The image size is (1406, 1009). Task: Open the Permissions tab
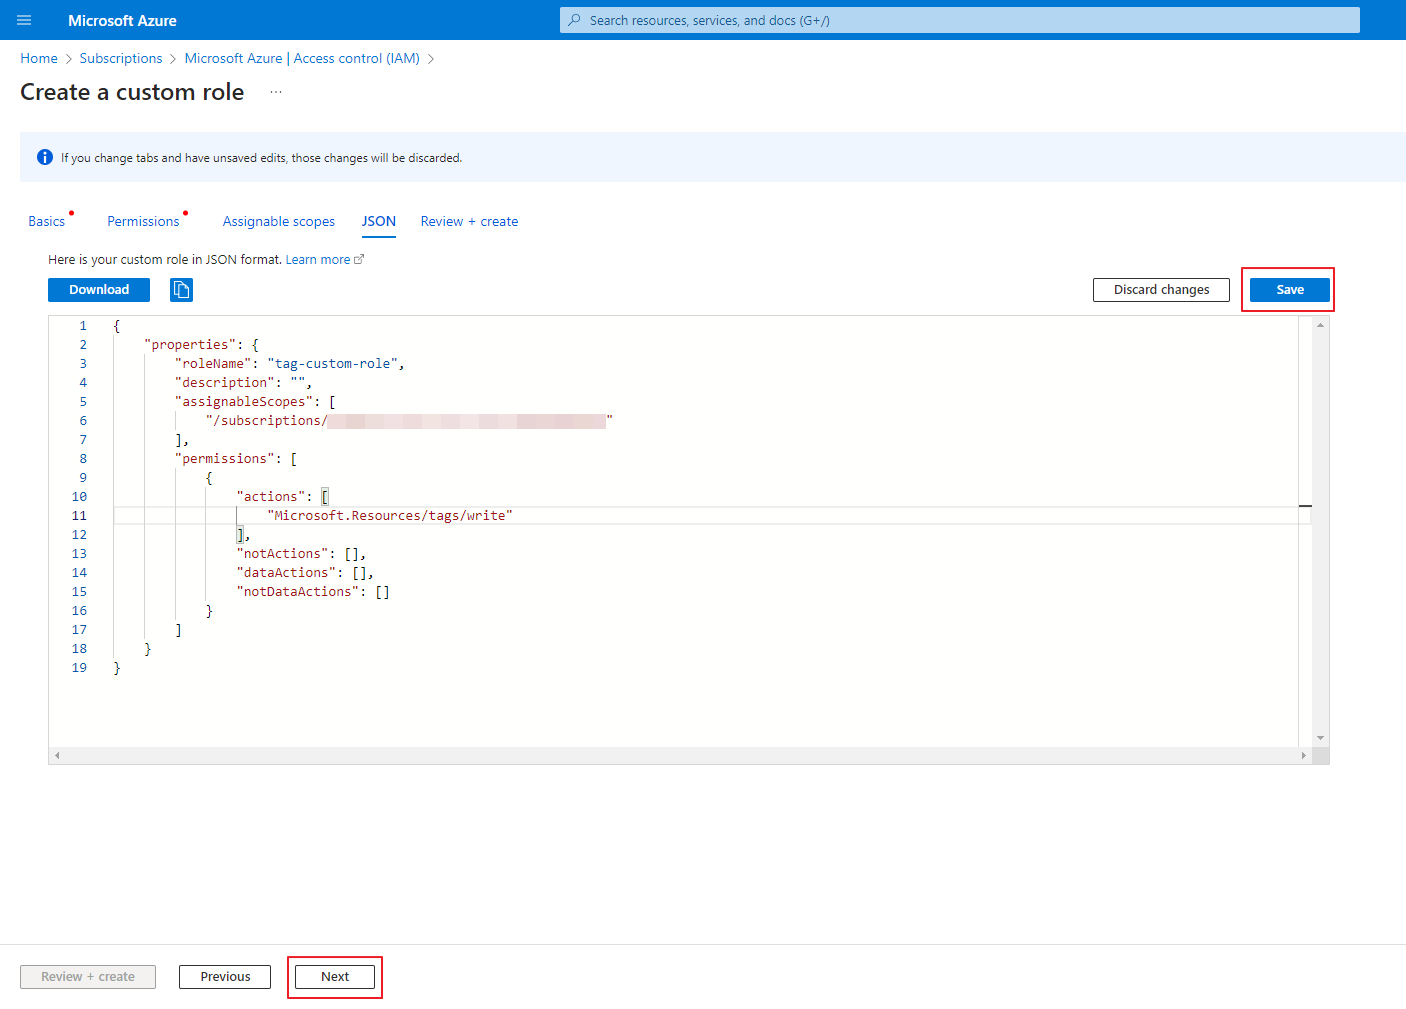143,221
